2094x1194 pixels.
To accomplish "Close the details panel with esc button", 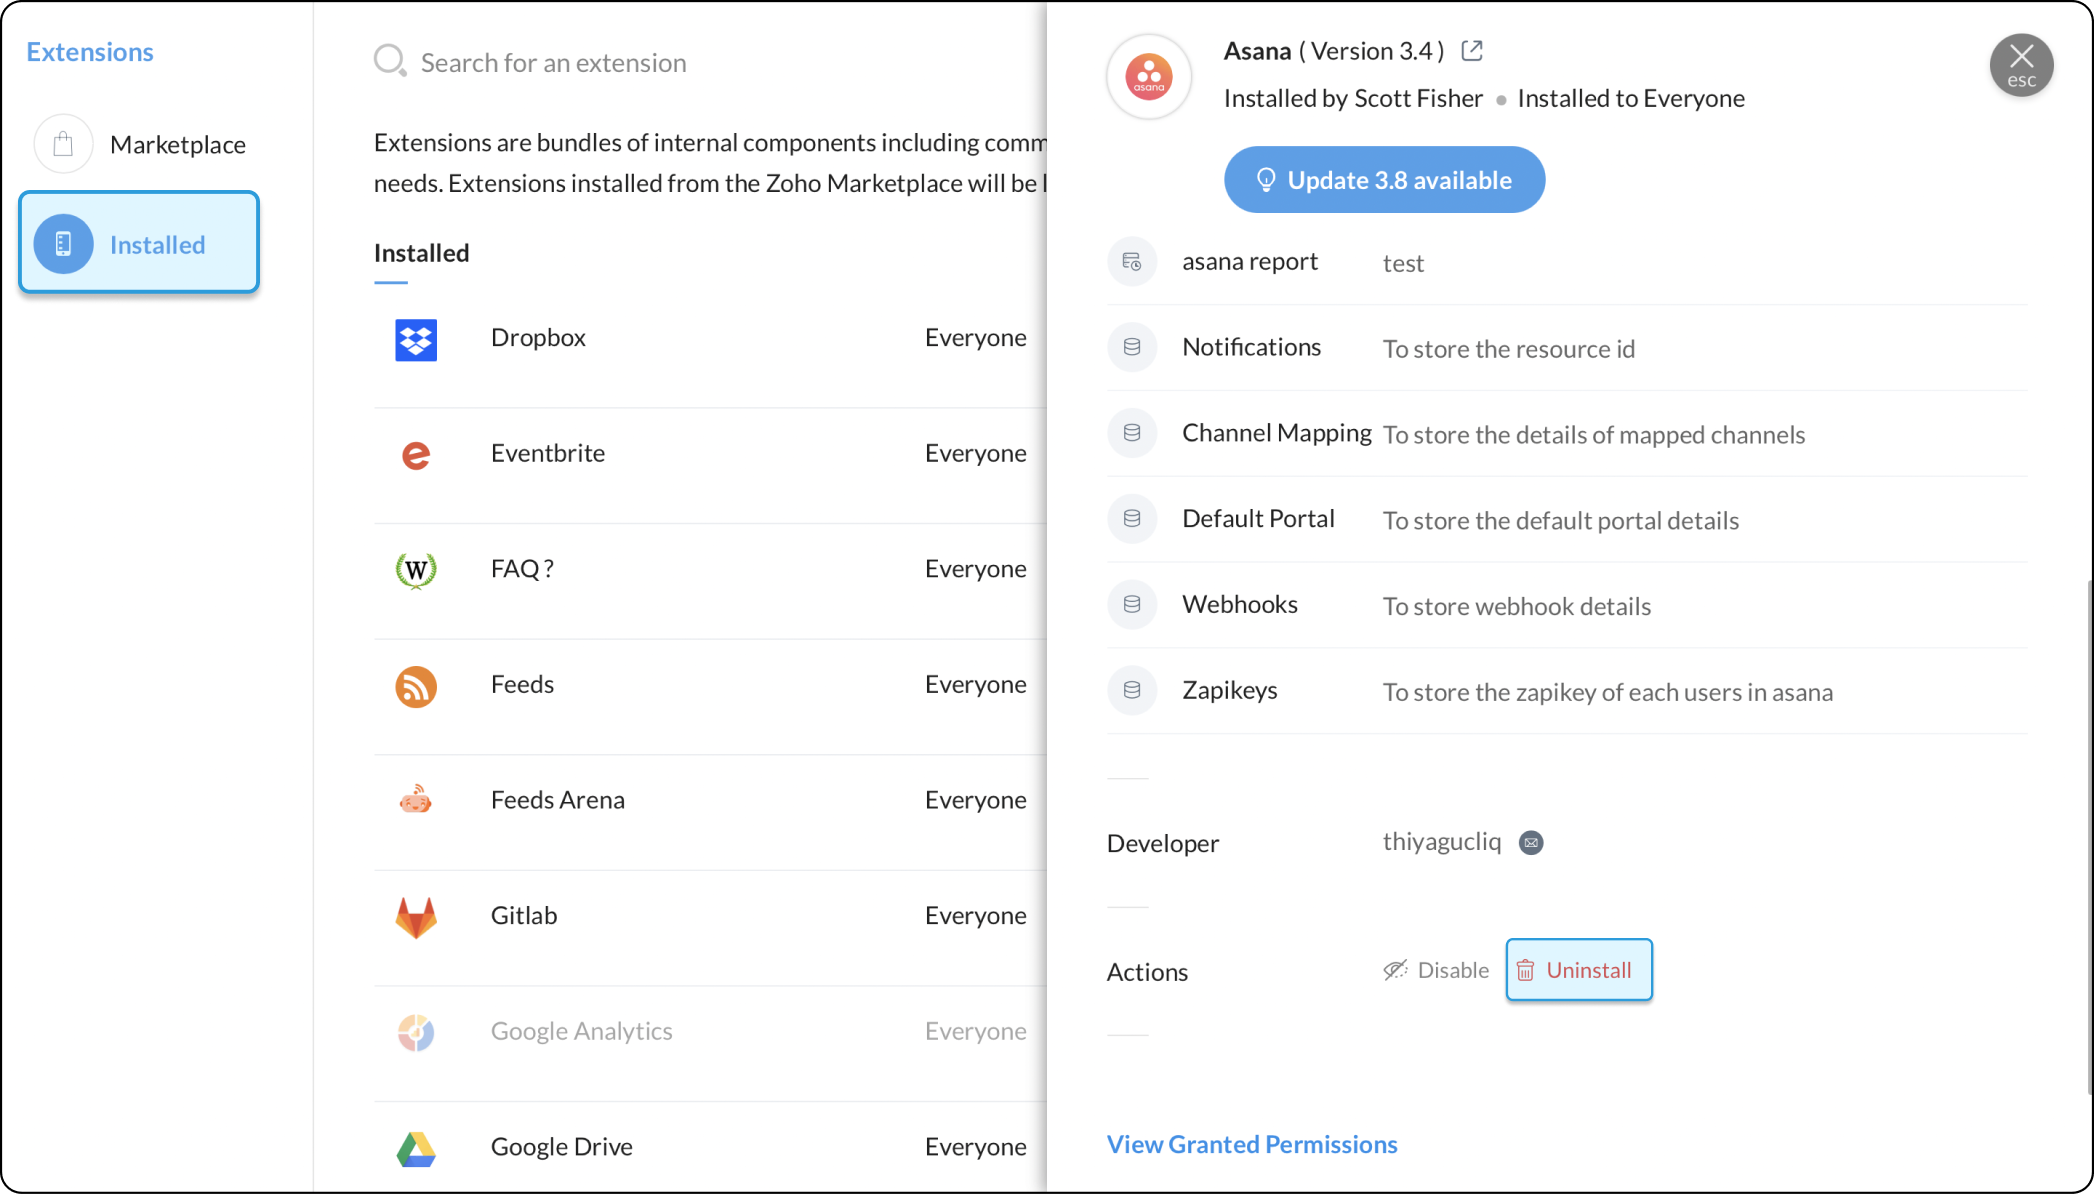I will point(2021,66).
